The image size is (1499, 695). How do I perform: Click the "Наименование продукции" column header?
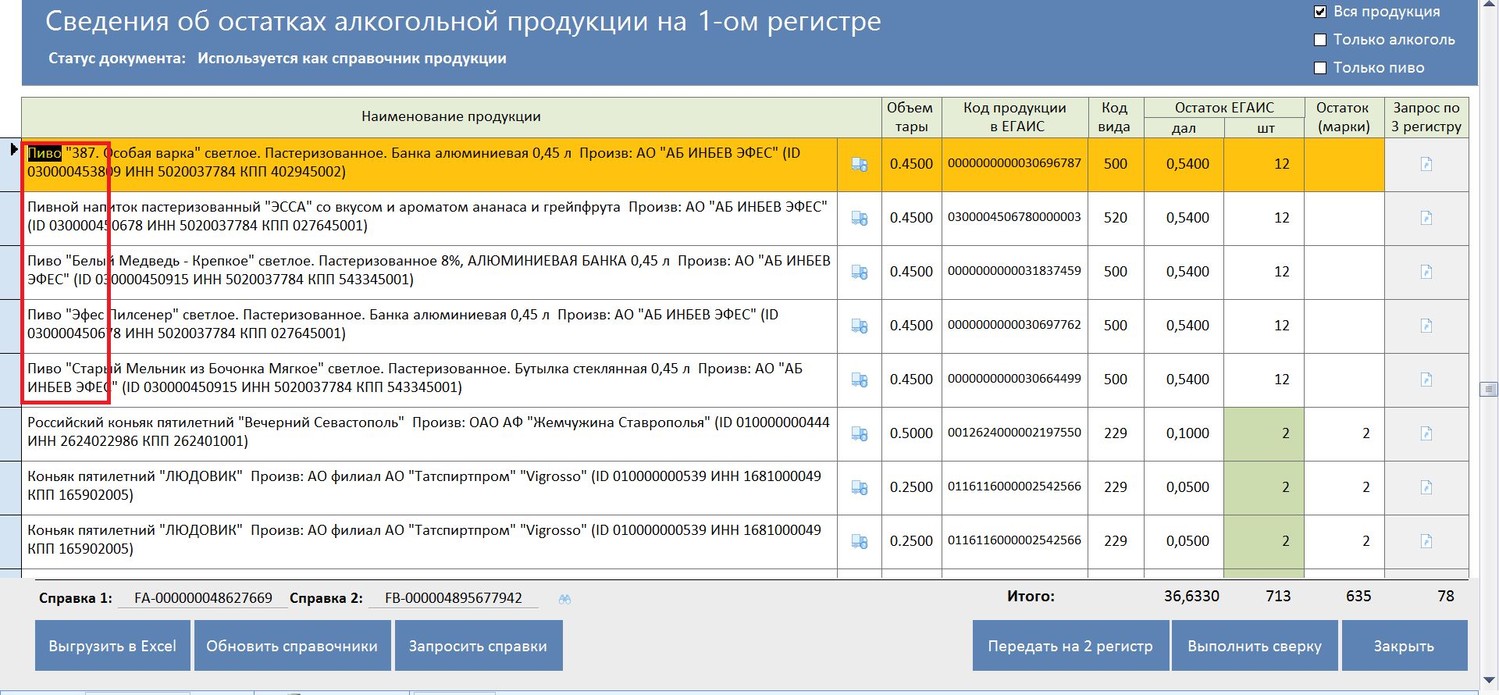(x=450, y=117)
